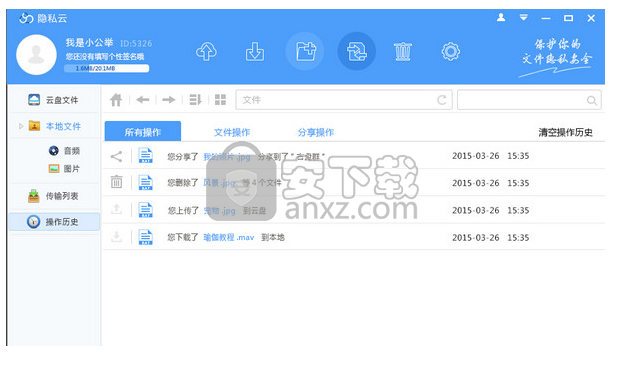This screenshot has width=629, height=365.
Task: Click username 我是小公举
Action: tap(89, 43)
